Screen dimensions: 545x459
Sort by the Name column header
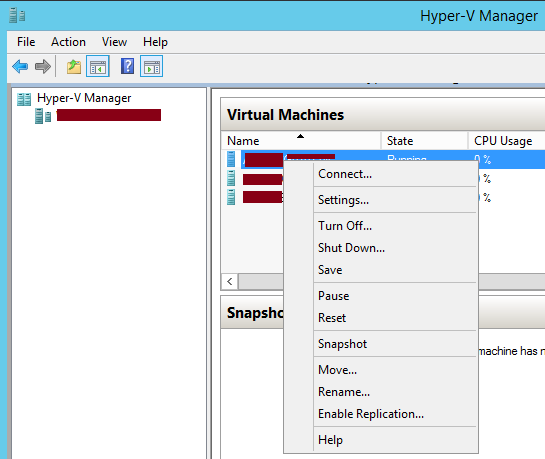[x=301, y=141]
